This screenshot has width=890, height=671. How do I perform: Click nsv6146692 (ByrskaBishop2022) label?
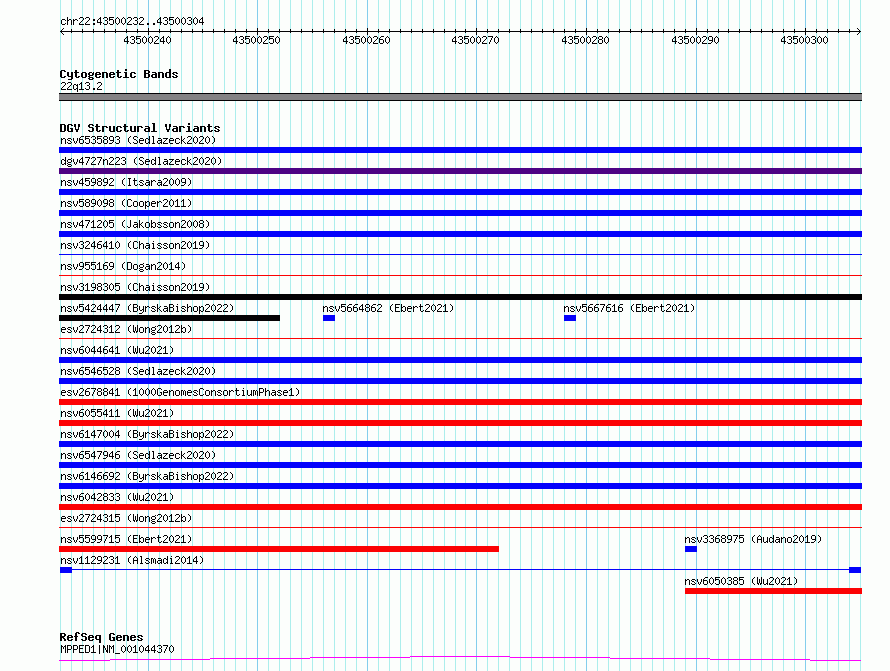(147, 476)
